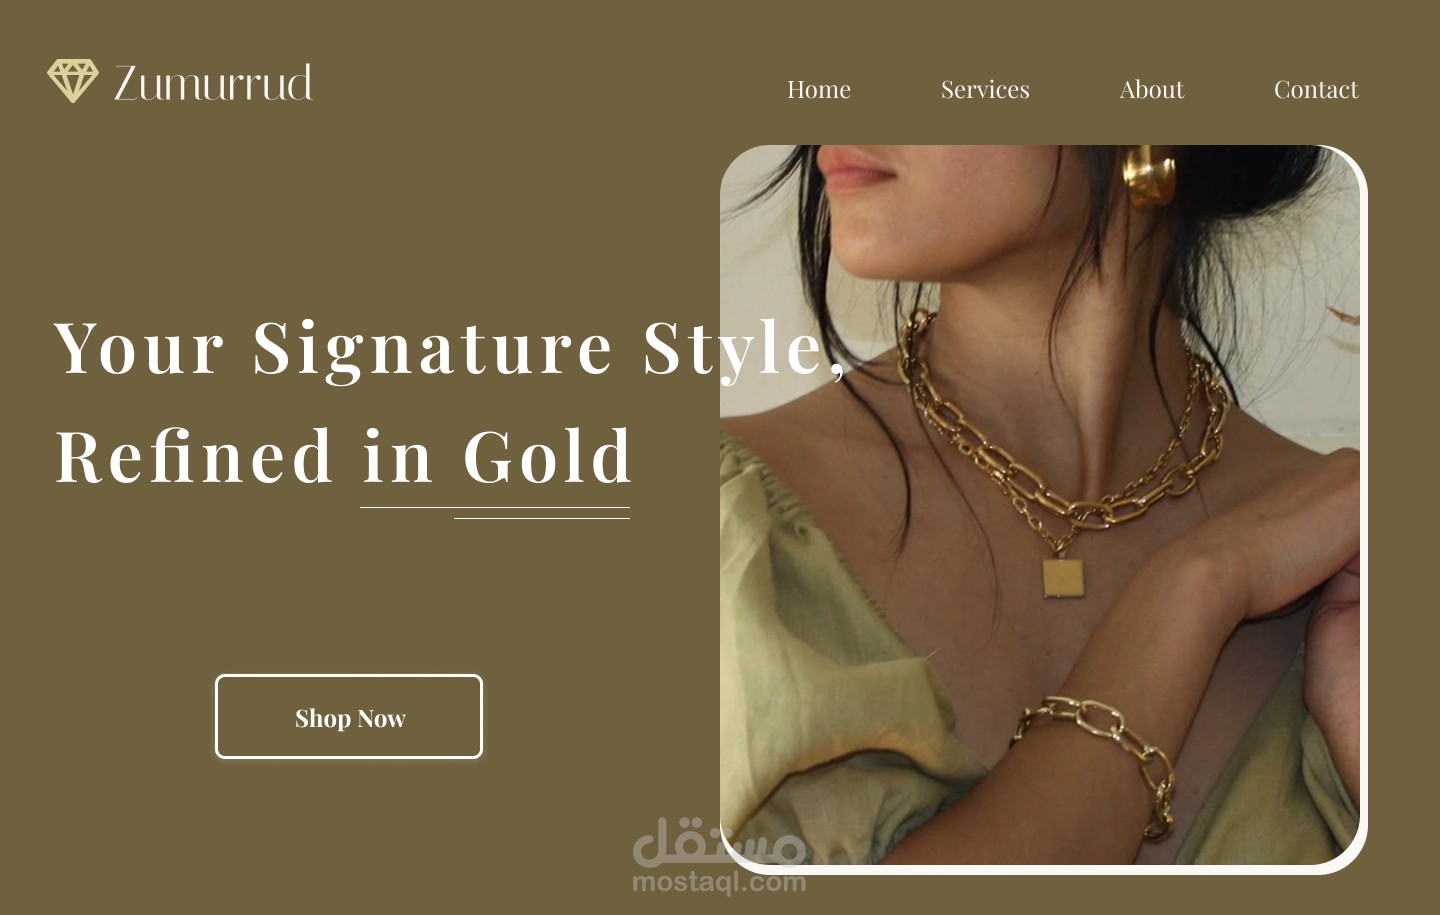Click the diamond logo icon
The width and height of the screenshot is (1440, 915).
(x=73, y=81)
